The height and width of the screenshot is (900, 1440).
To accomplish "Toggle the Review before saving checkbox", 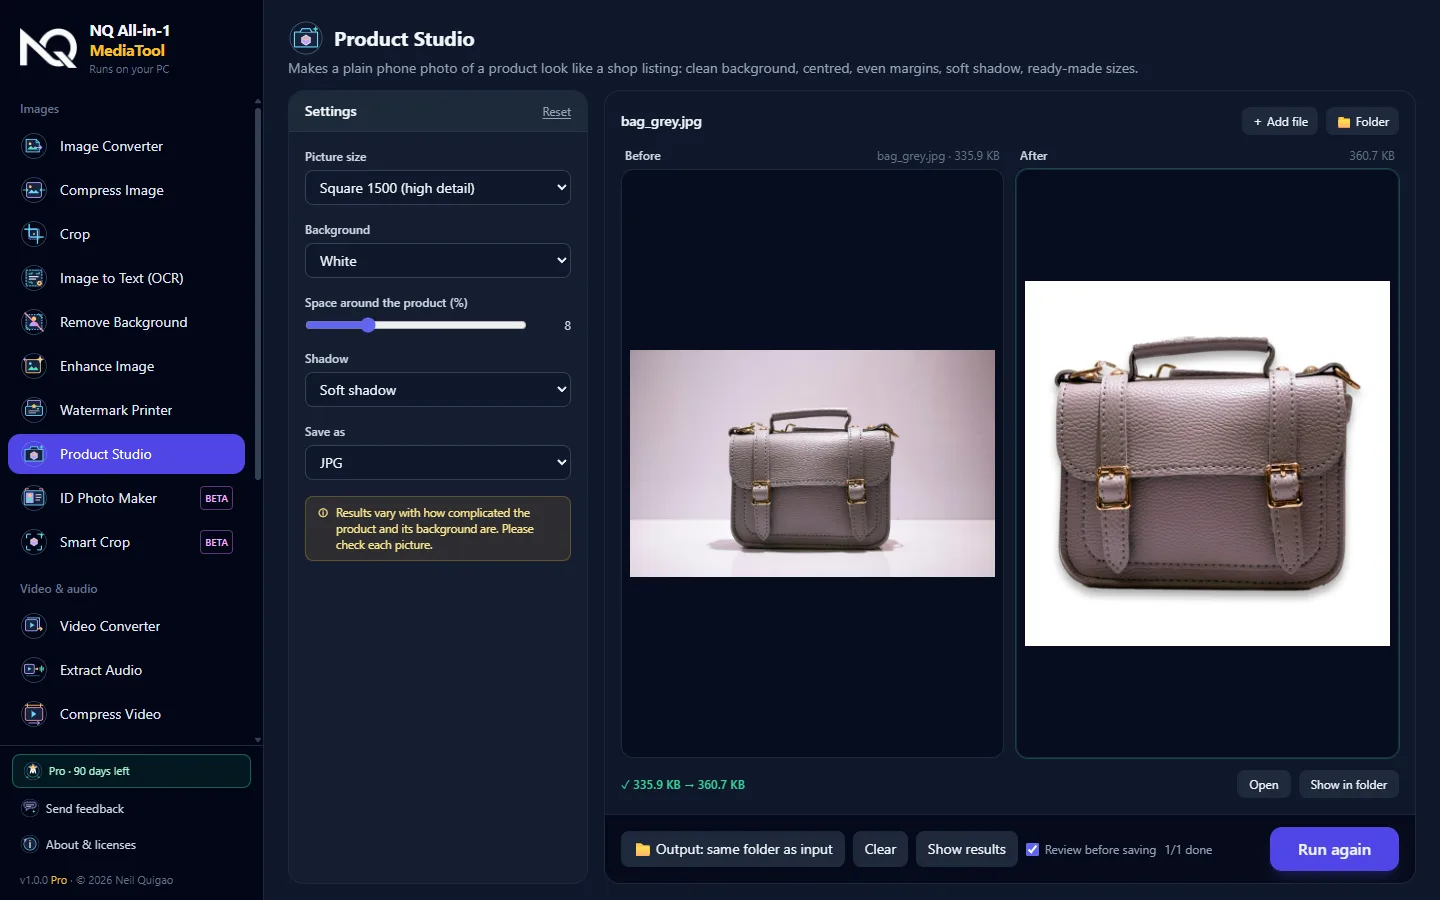I will coord(1033,849).
